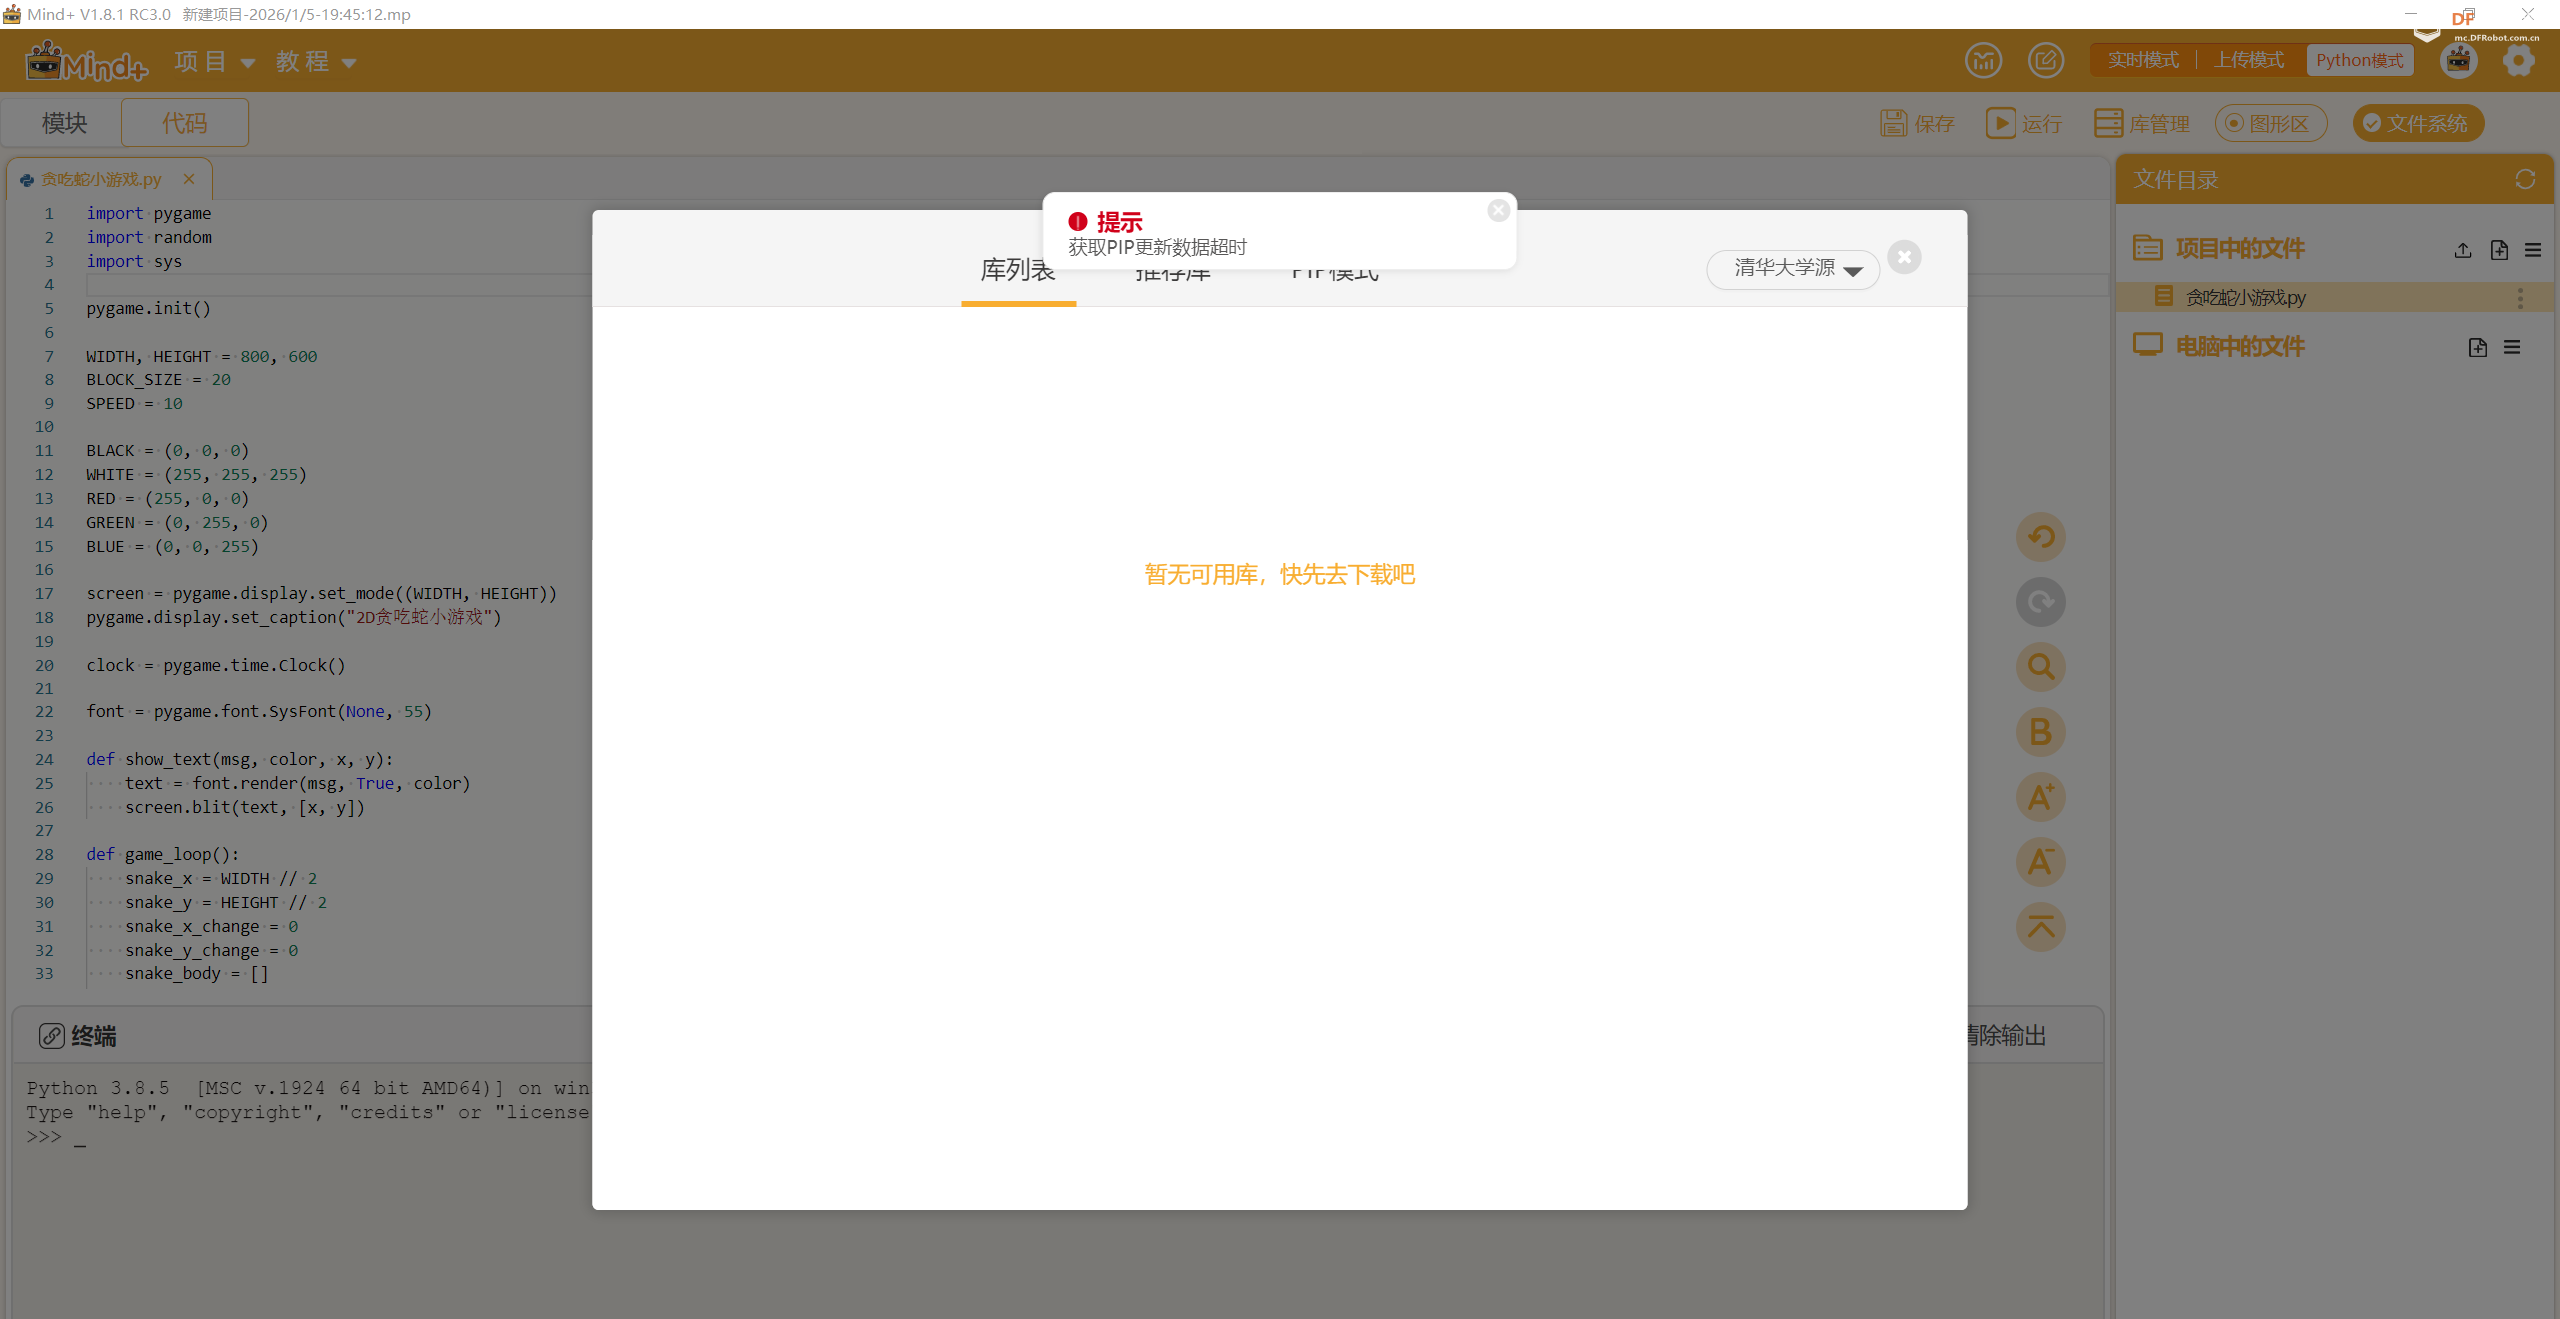Switch to 上传模式 mode
Viewport: 2560px width, 1319px height.
point(2249,60)
